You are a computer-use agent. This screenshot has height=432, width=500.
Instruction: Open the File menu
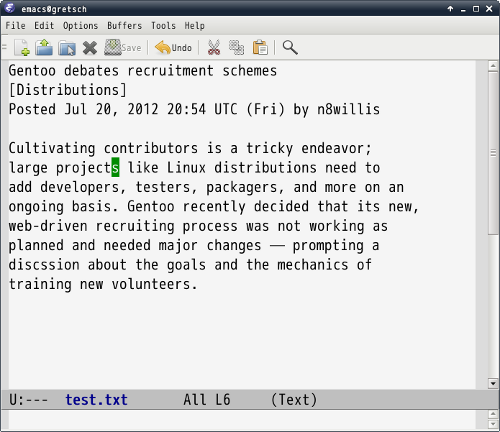[15, 26]
